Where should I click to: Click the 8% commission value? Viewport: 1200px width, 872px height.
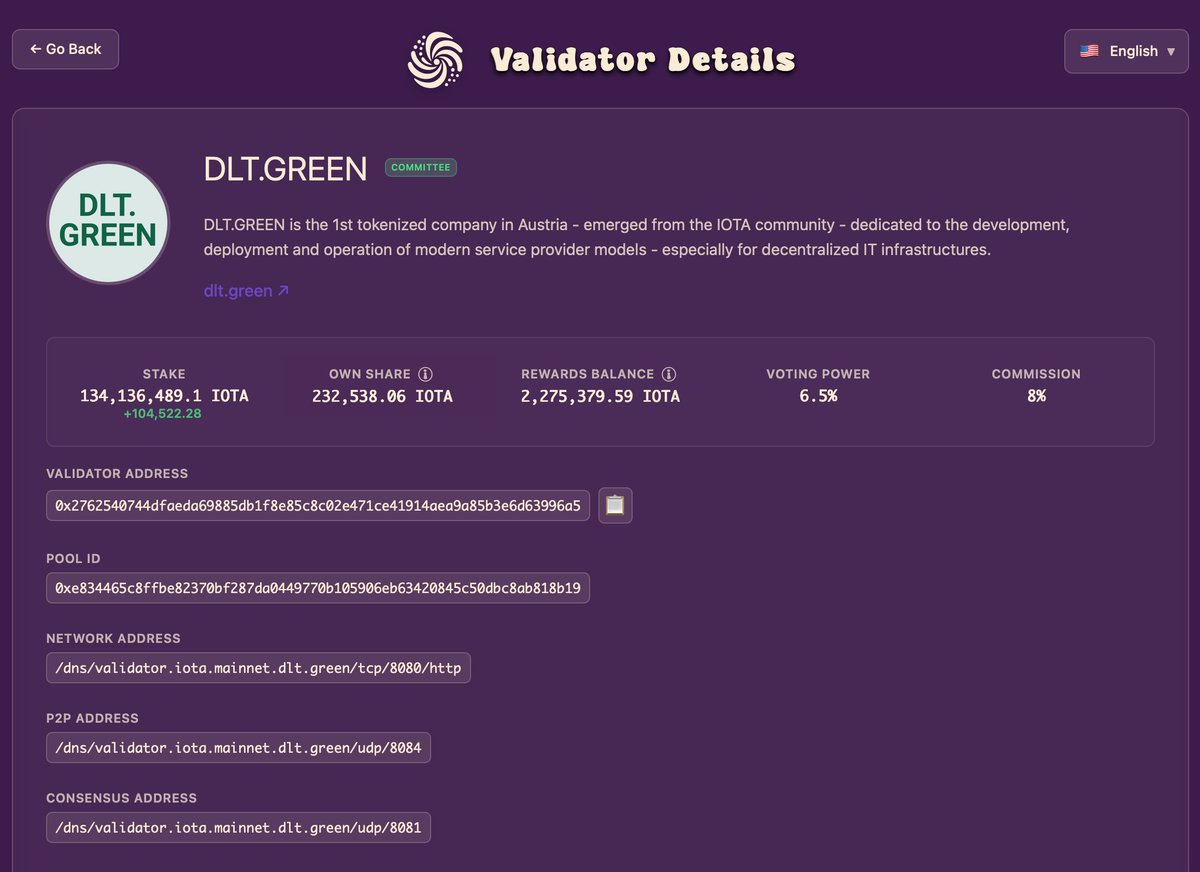pos(1036,396)
